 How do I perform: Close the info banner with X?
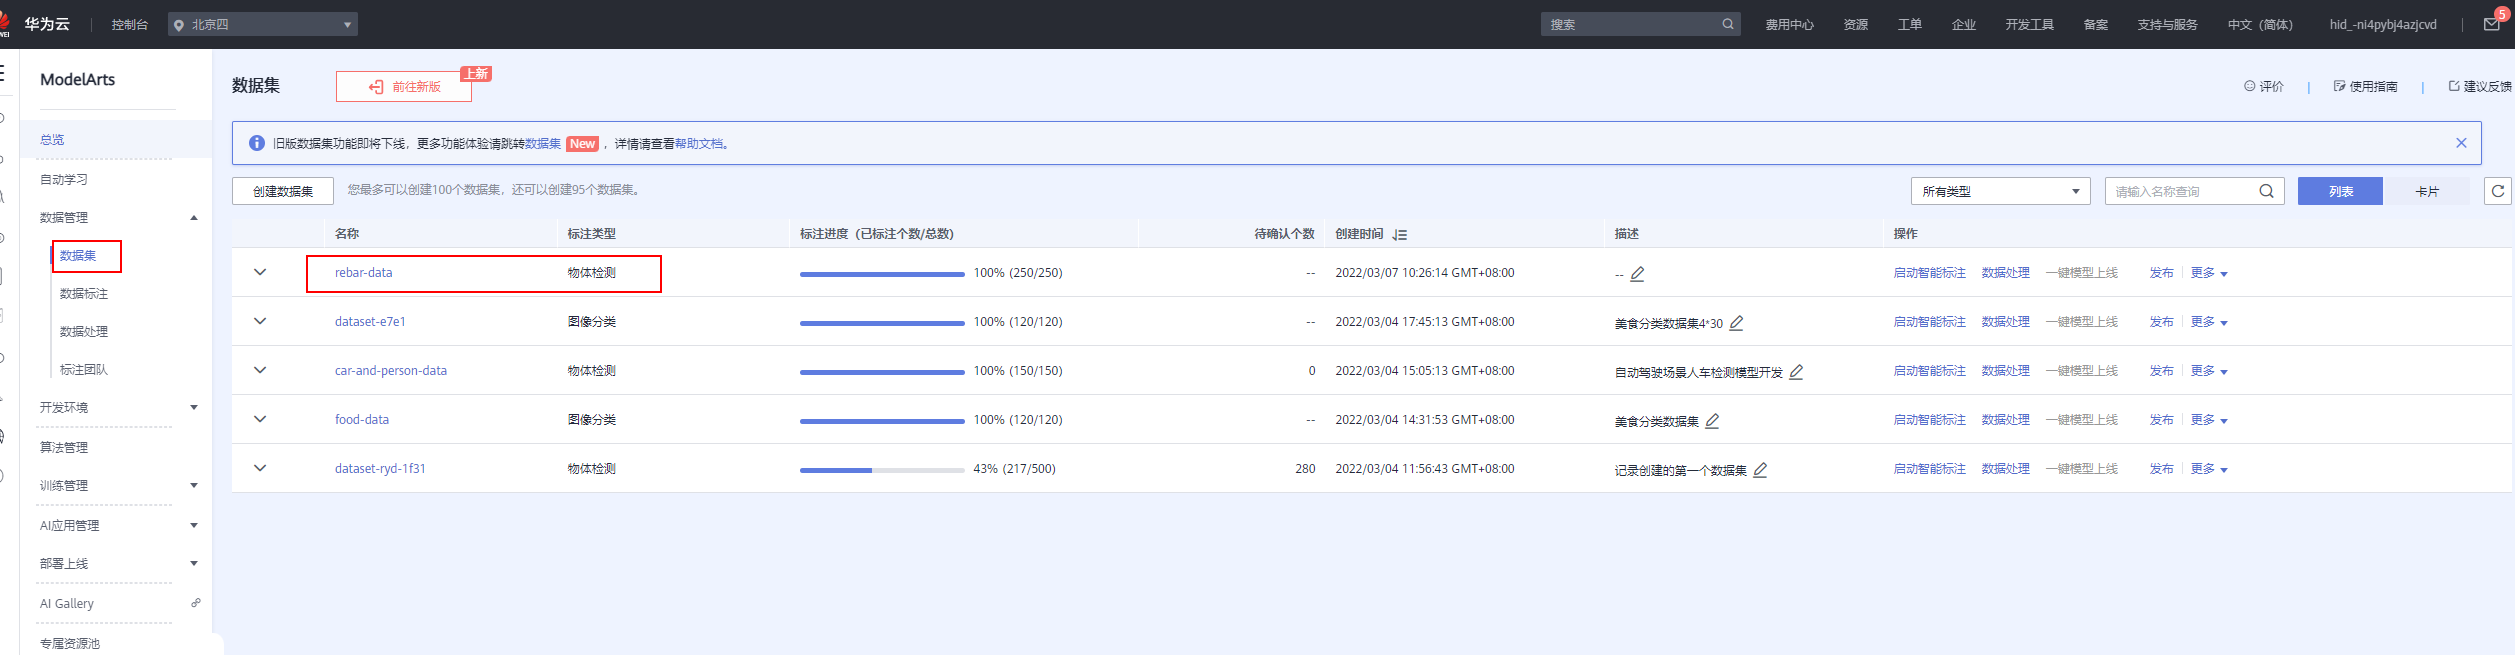point(2461,143)
